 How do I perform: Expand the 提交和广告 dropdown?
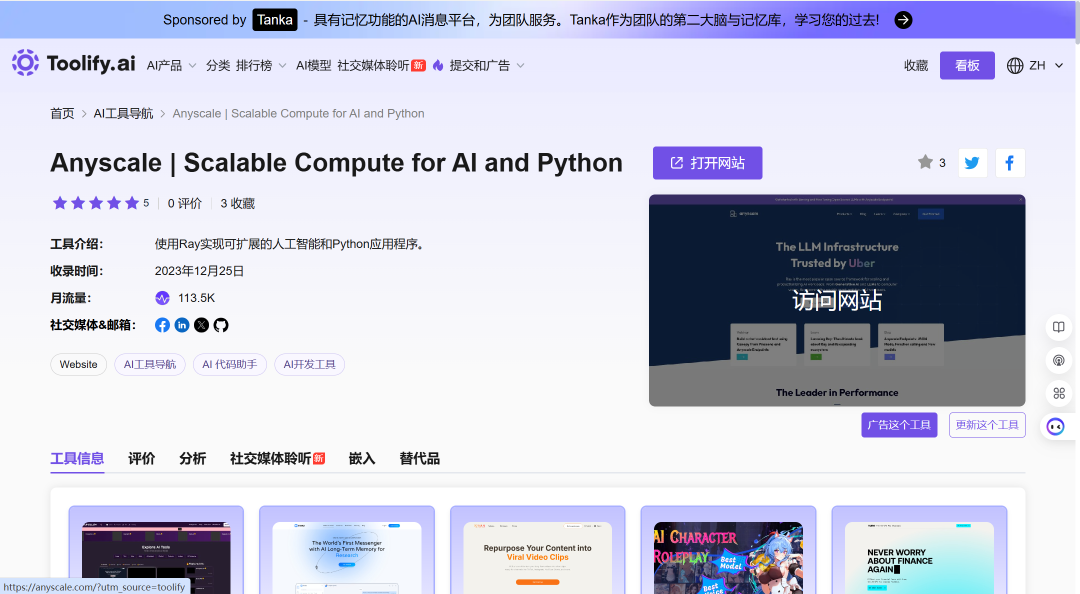487,65
